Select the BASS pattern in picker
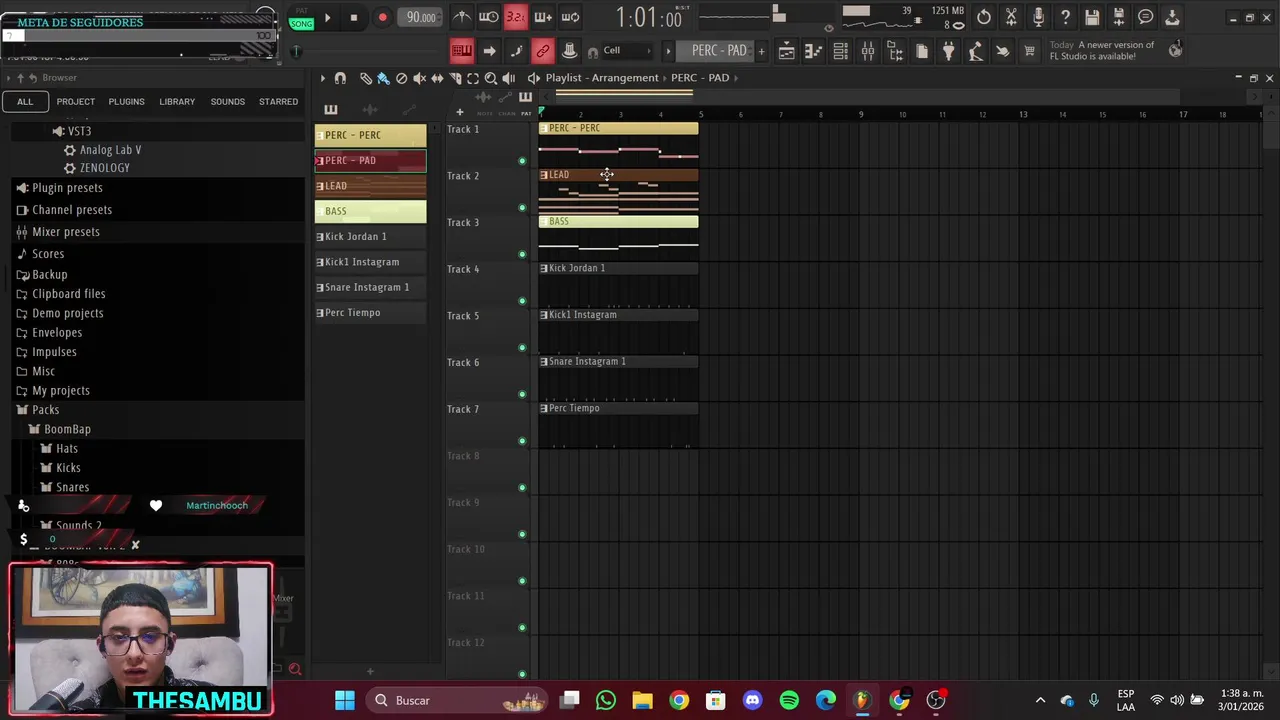This screenshot has height=720, width=1280. coord(371,211)
